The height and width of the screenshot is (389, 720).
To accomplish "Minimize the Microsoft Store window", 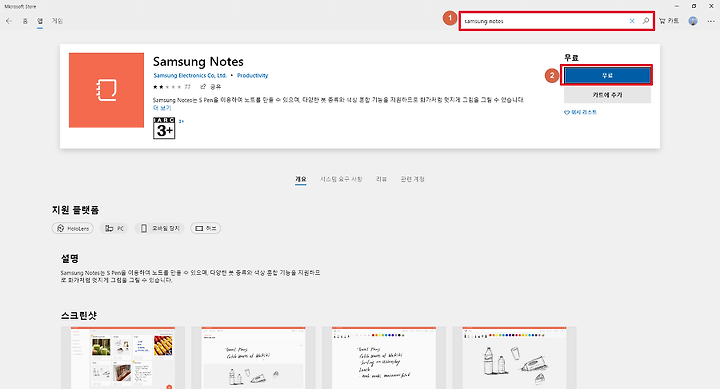I will (676, 6).
